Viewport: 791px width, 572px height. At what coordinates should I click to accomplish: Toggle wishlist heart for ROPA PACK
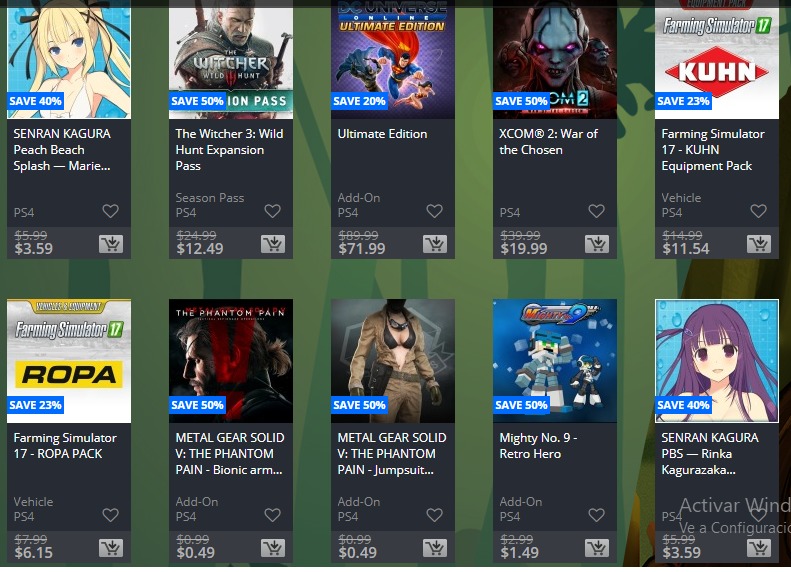[x=110, y=515]
